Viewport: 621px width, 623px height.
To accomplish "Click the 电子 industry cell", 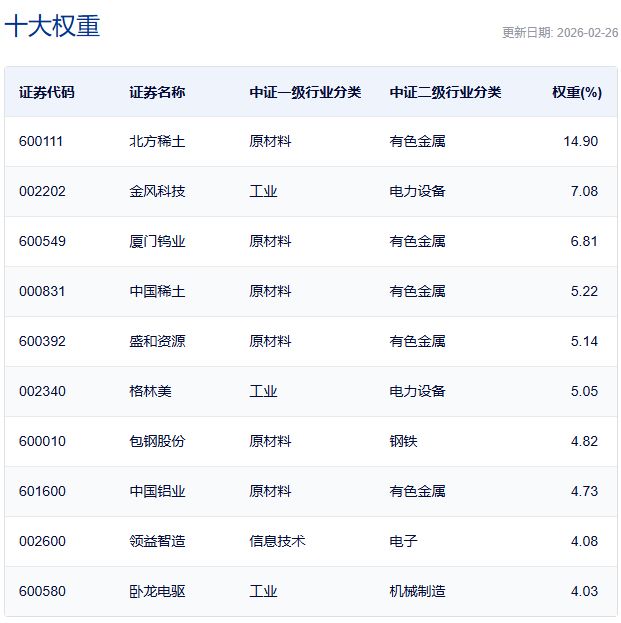I will 403,541.
